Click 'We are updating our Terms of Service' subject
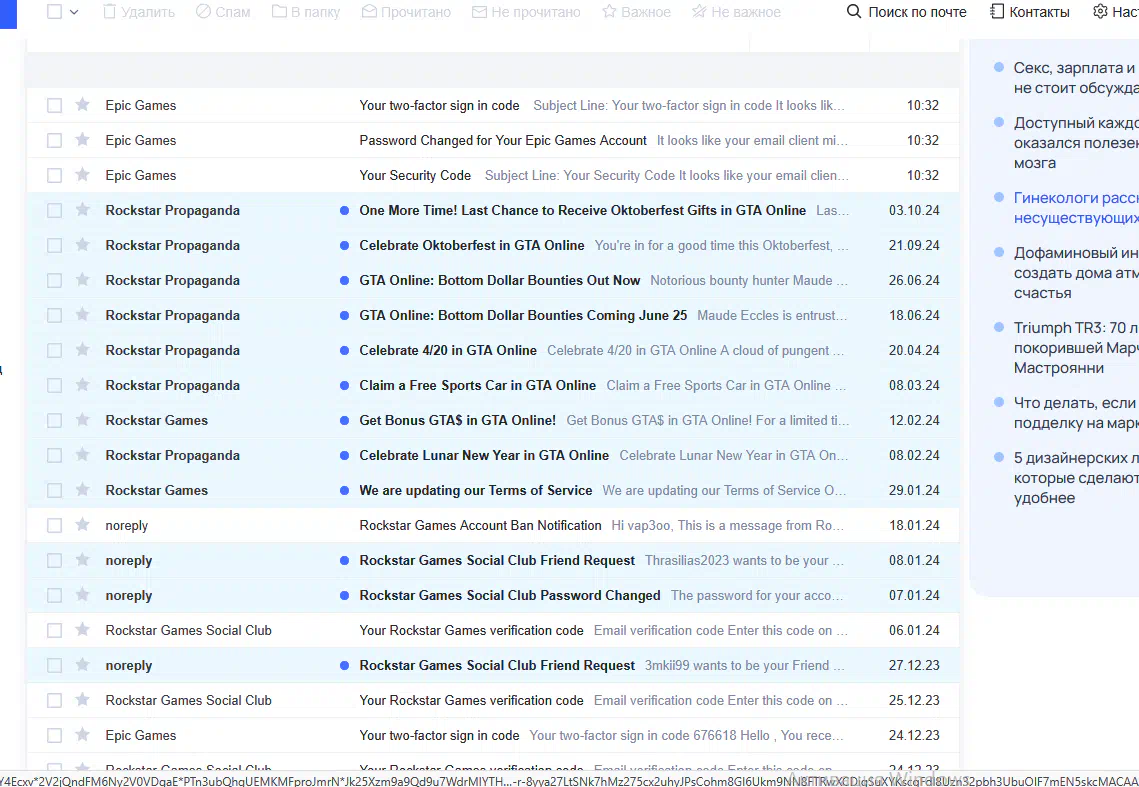The height and width of the screenshot is (787, 1139). 475,491
